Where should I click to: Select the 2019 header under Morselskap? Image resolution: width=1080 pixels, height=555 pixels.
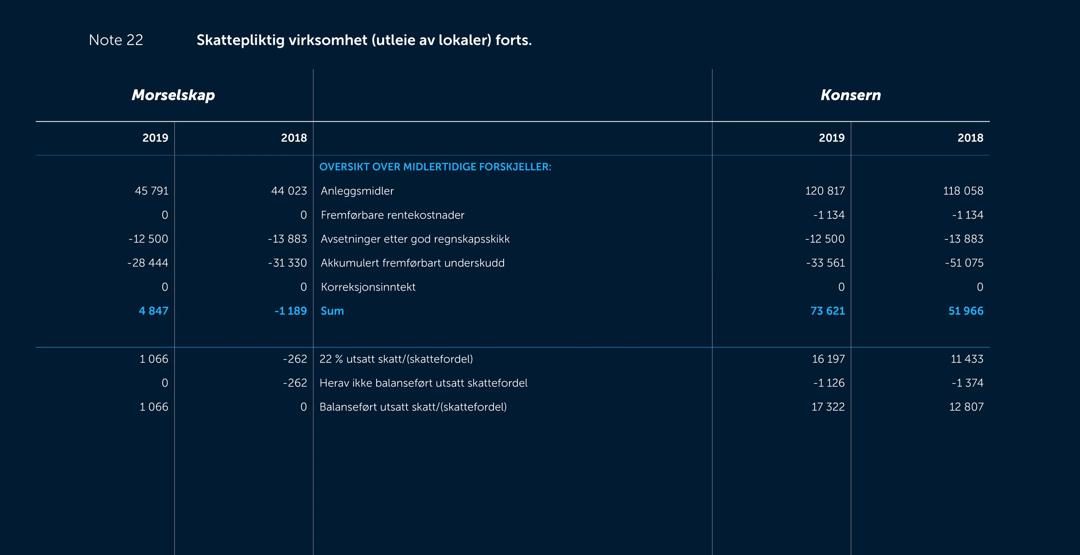(x=156, y=138)
